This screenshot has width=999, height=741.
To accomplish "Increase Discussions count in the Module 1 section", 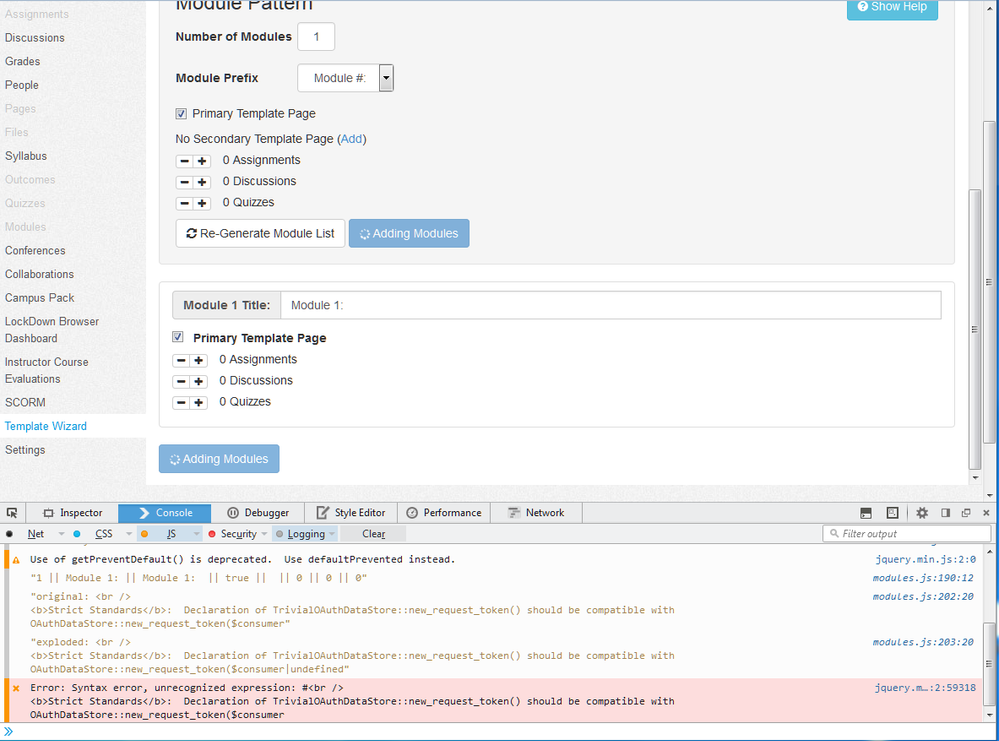I will (199, 382).
